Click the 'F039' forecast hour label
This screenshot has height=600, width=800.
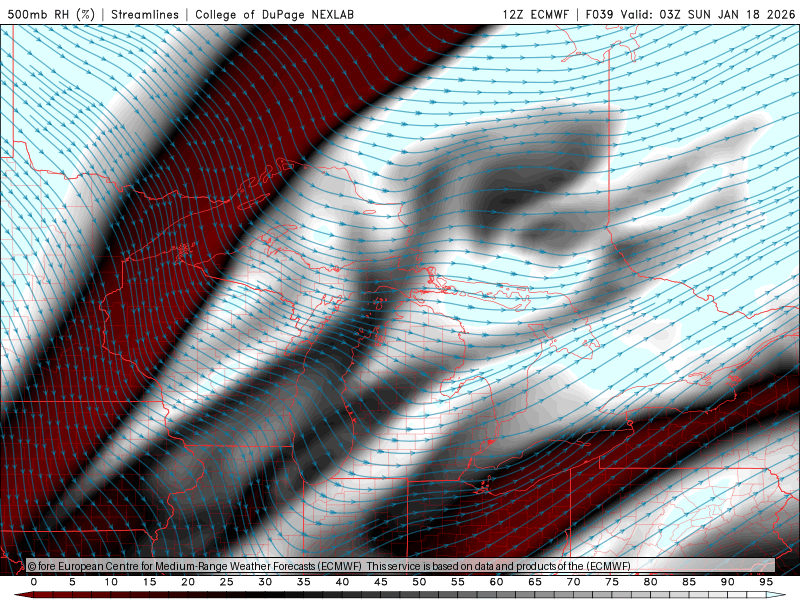coord(599,14)
